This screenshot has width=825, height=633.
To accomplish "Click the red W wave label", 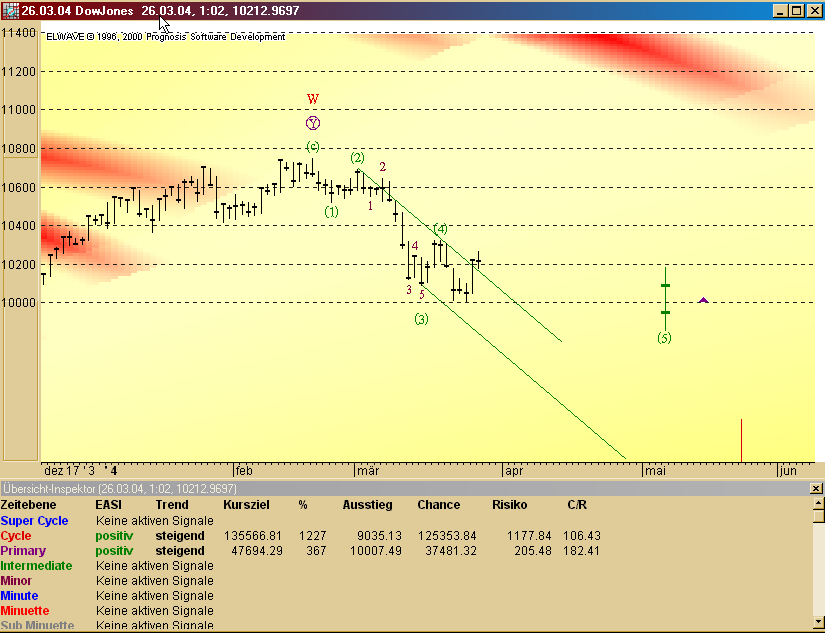I will (x=313, y=99).
